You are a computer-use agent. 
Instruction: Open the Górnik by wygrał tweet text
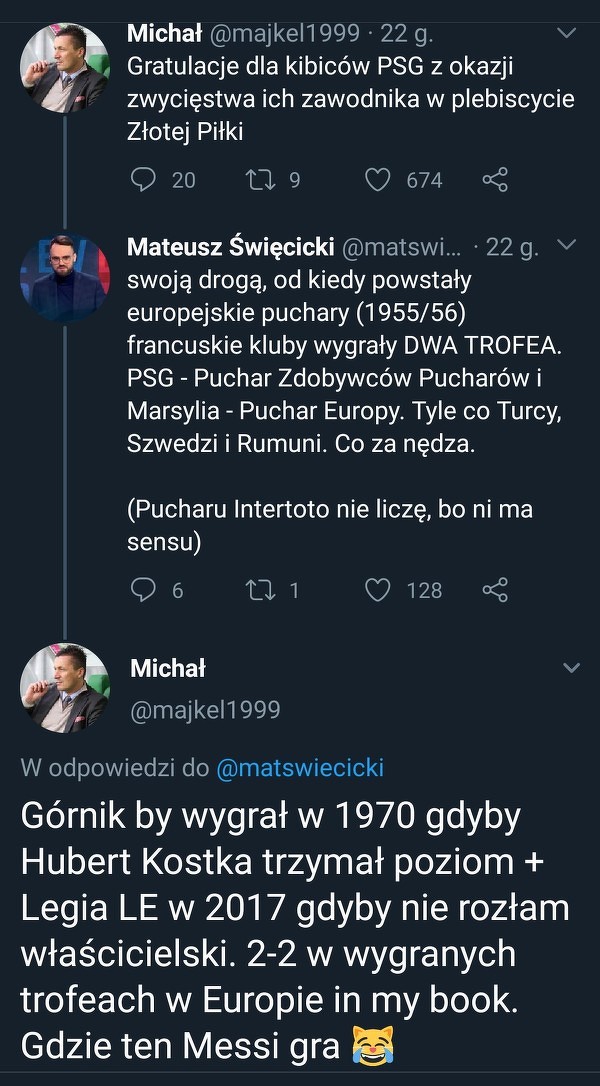(x=295, y=932)
